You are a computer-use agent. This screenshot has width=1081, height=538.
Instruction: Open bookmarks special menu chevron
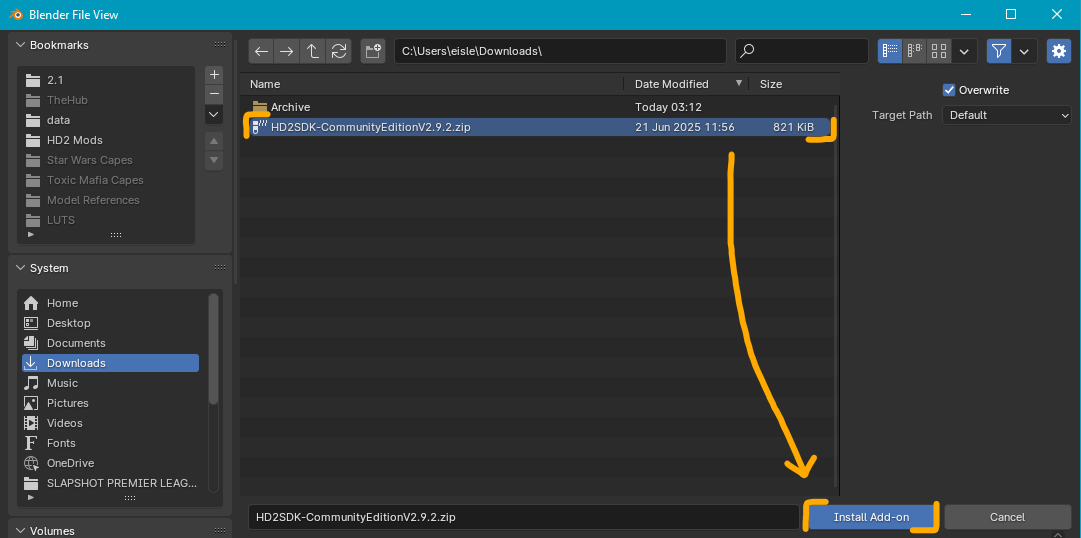pos(214,114)
